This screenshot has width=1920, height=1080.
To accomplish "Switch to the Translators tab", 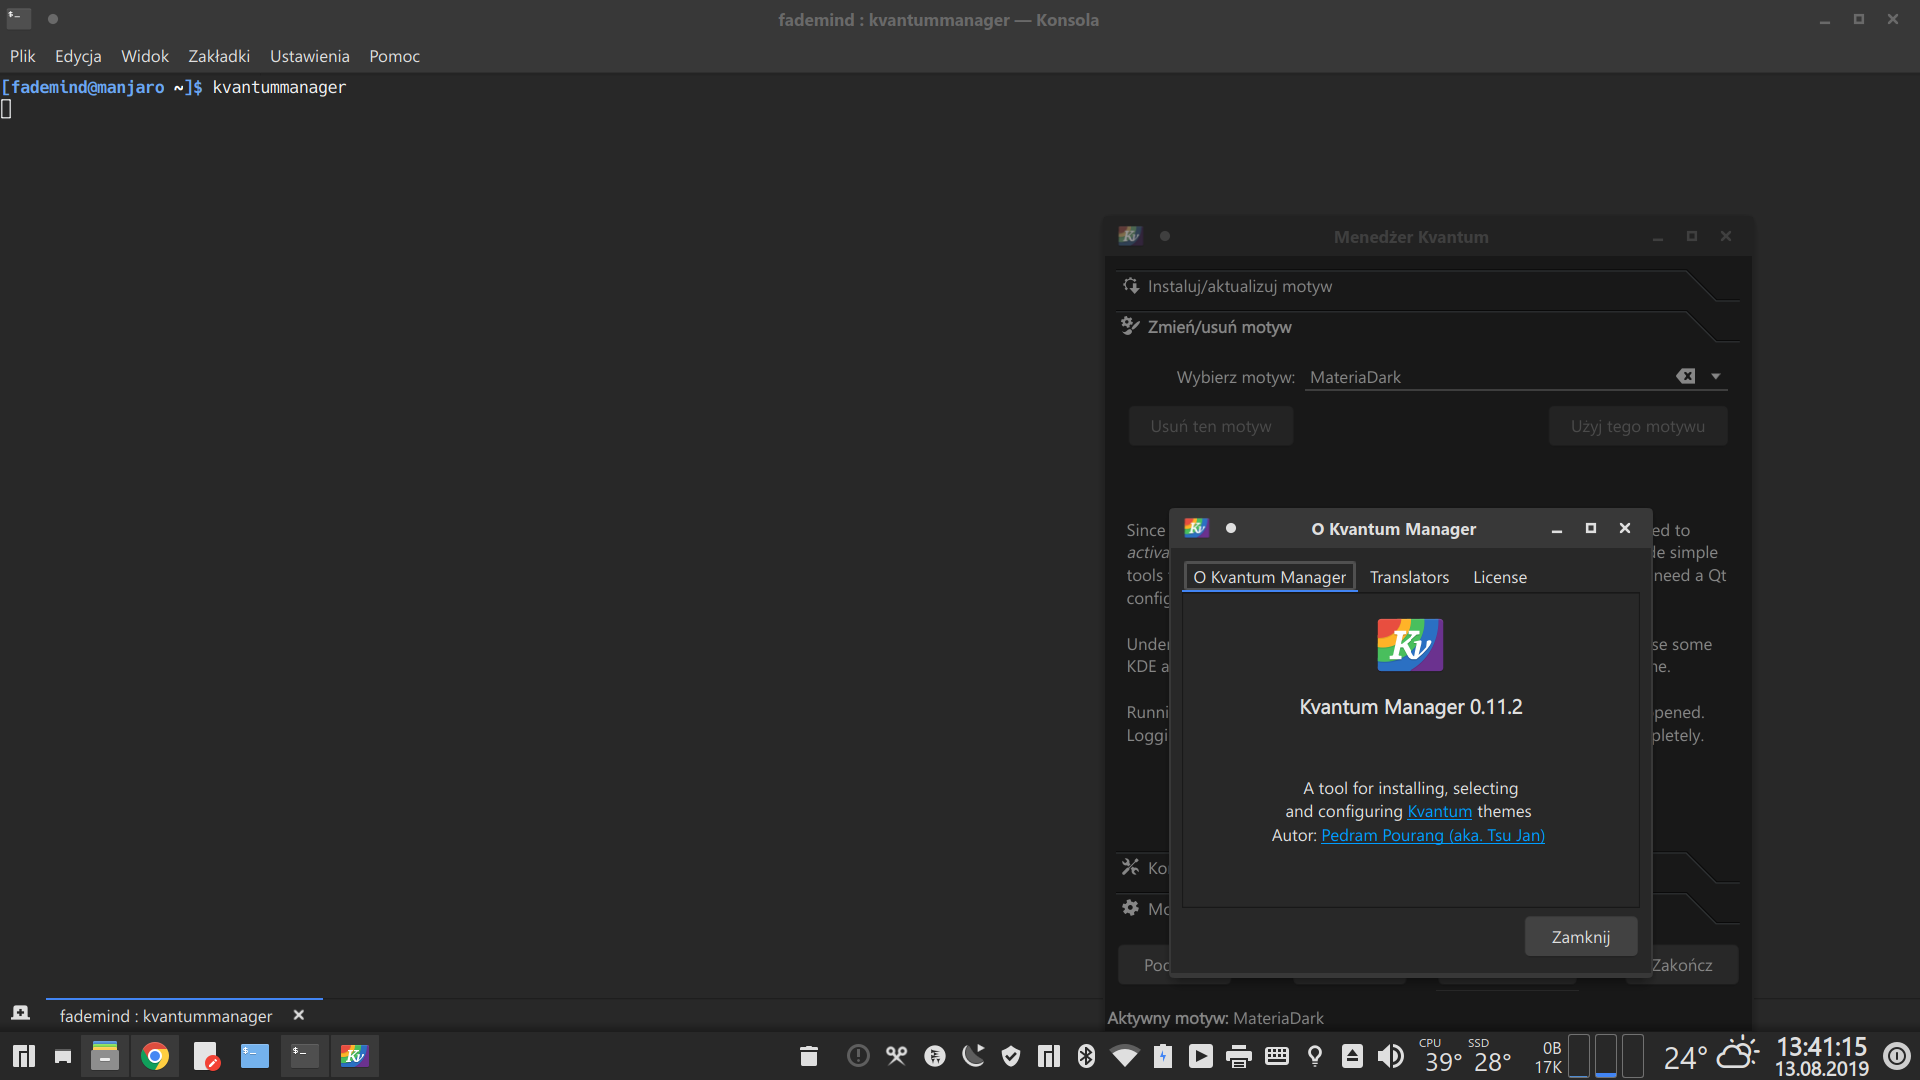I will [x=1409, y=577].
